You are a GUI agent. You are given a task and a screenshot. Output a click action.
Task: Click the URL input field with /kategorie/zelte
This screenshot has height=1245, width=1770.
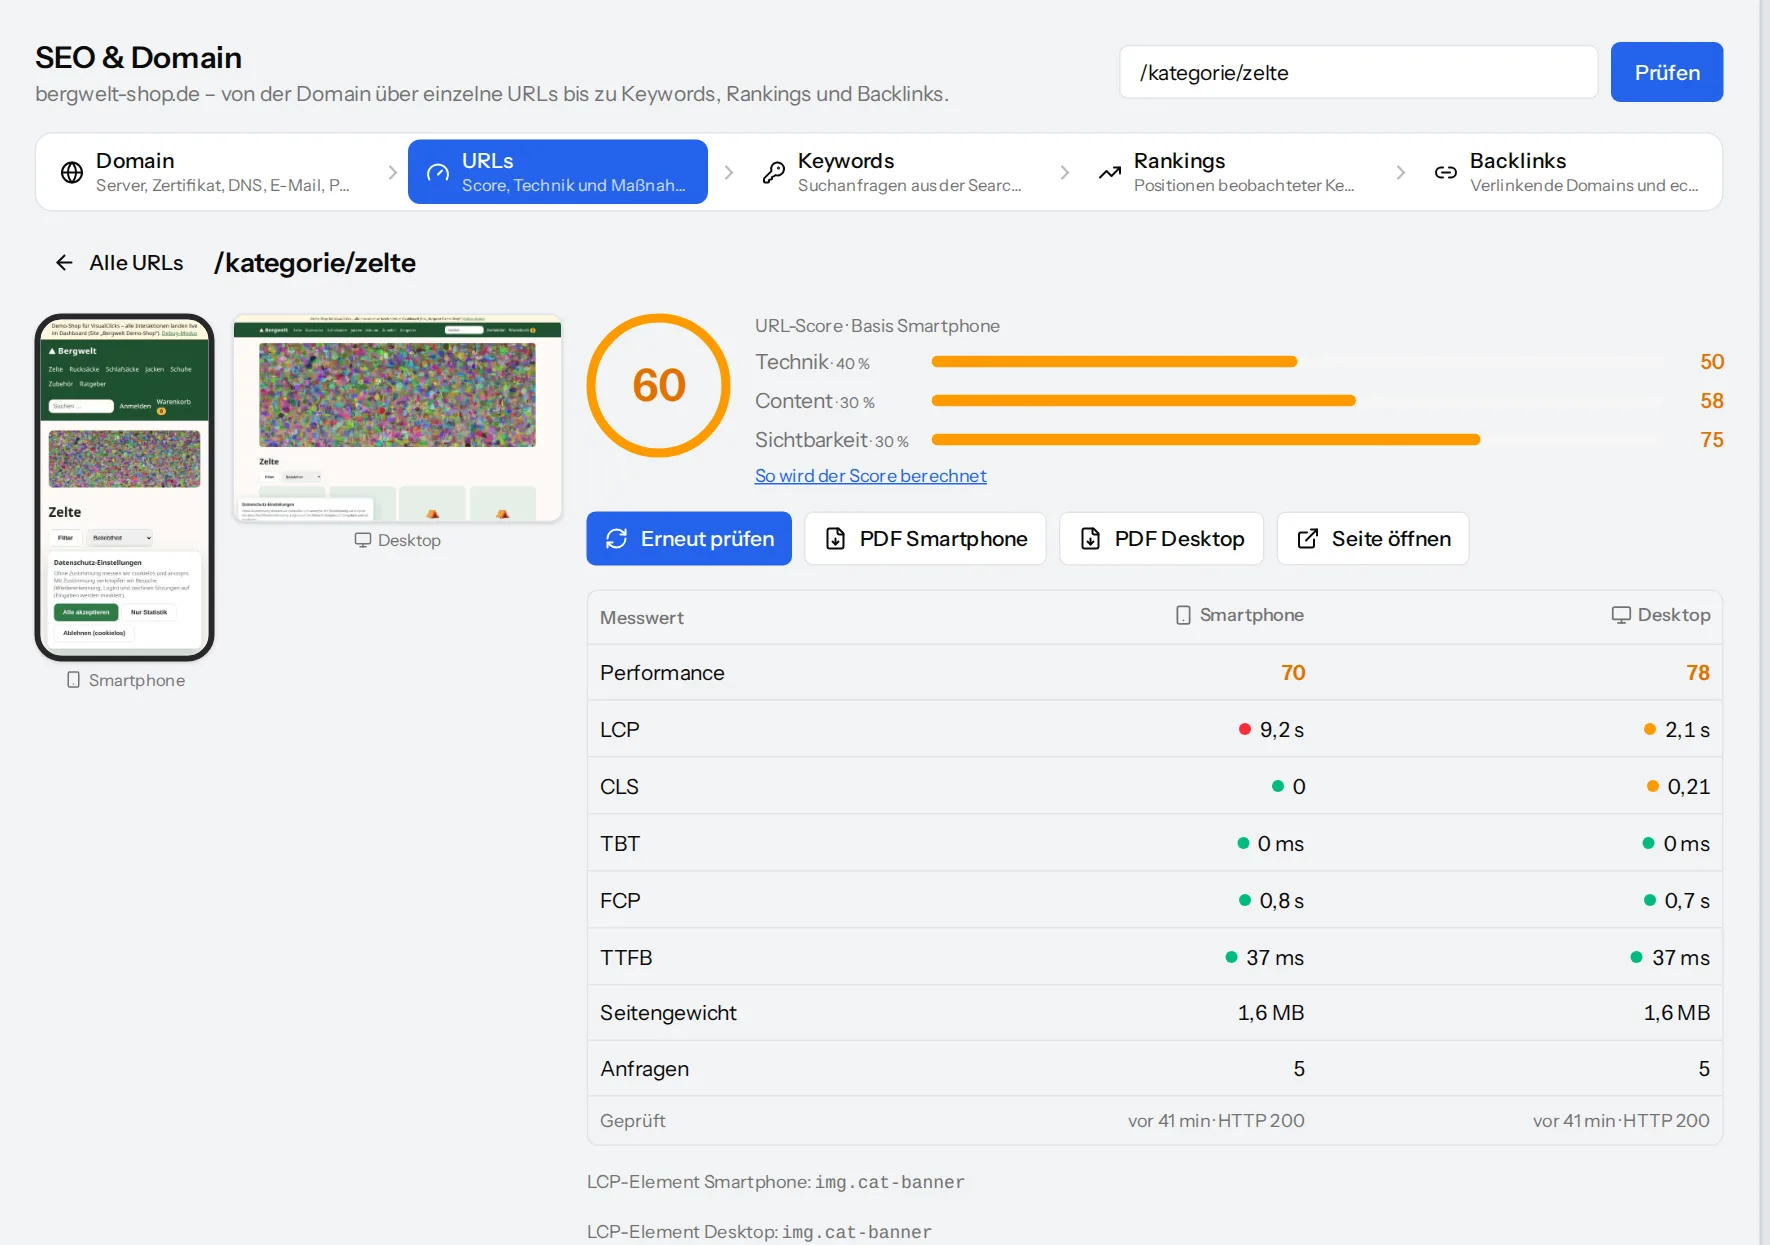(x=1359, y=72)
